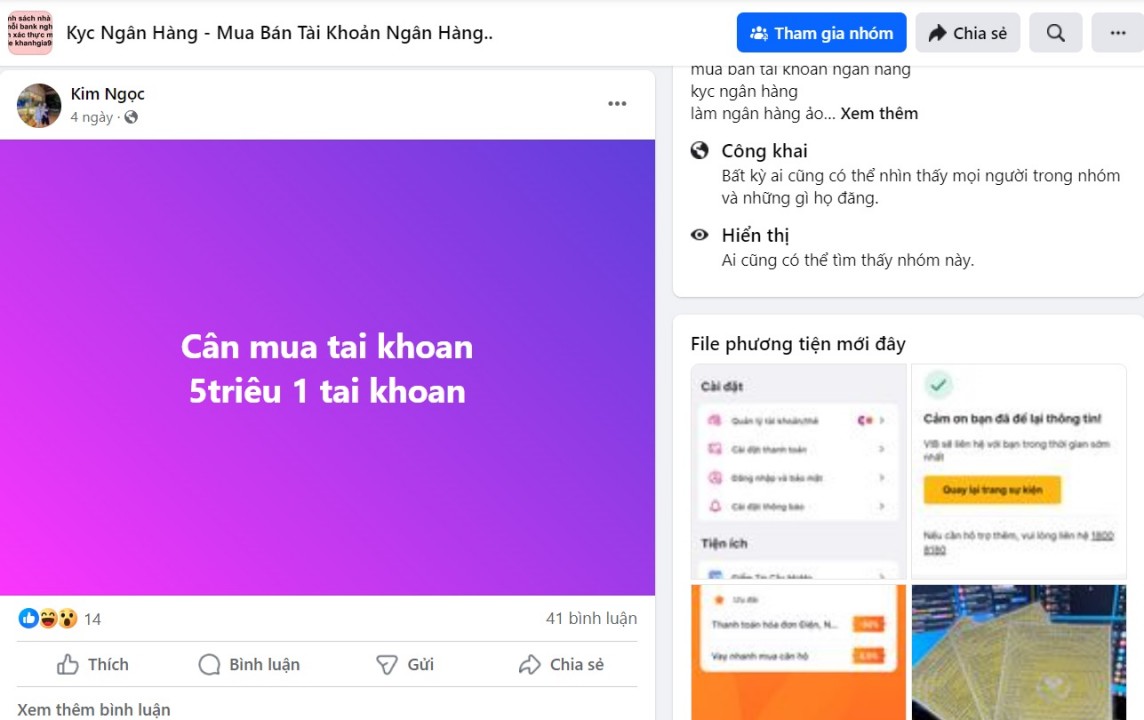Open the purple gradient post background
The width and height of the screenshot is (1144, 720).
click(328, 368)
